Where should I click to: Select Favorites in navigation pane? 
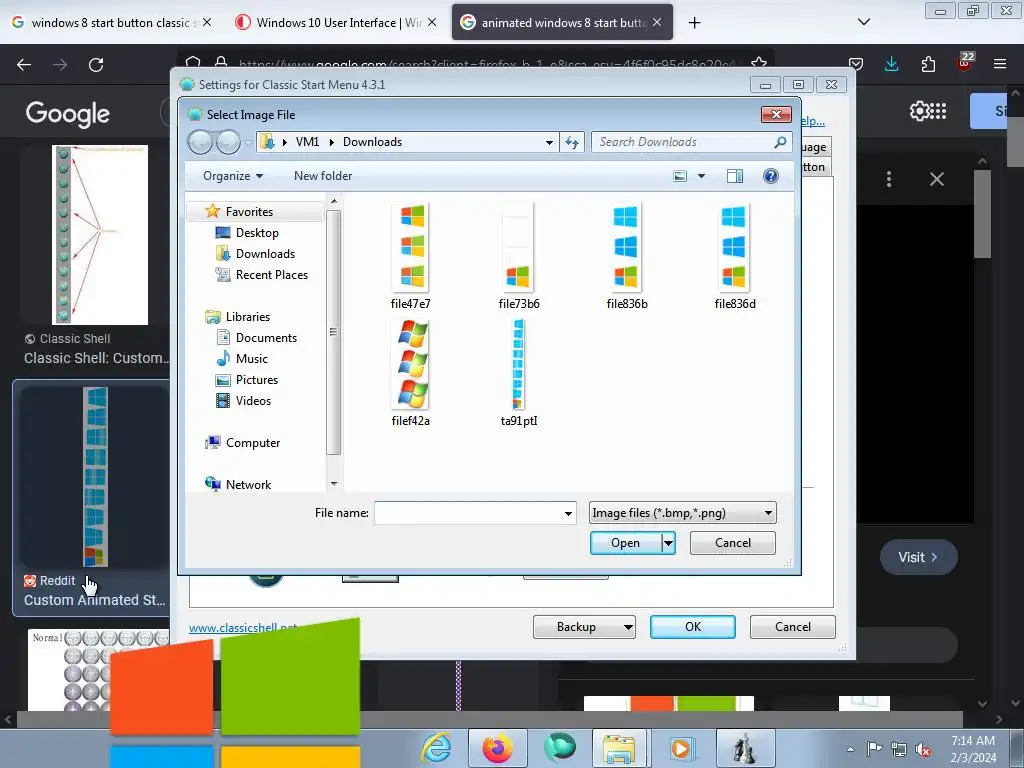point(249,212)
